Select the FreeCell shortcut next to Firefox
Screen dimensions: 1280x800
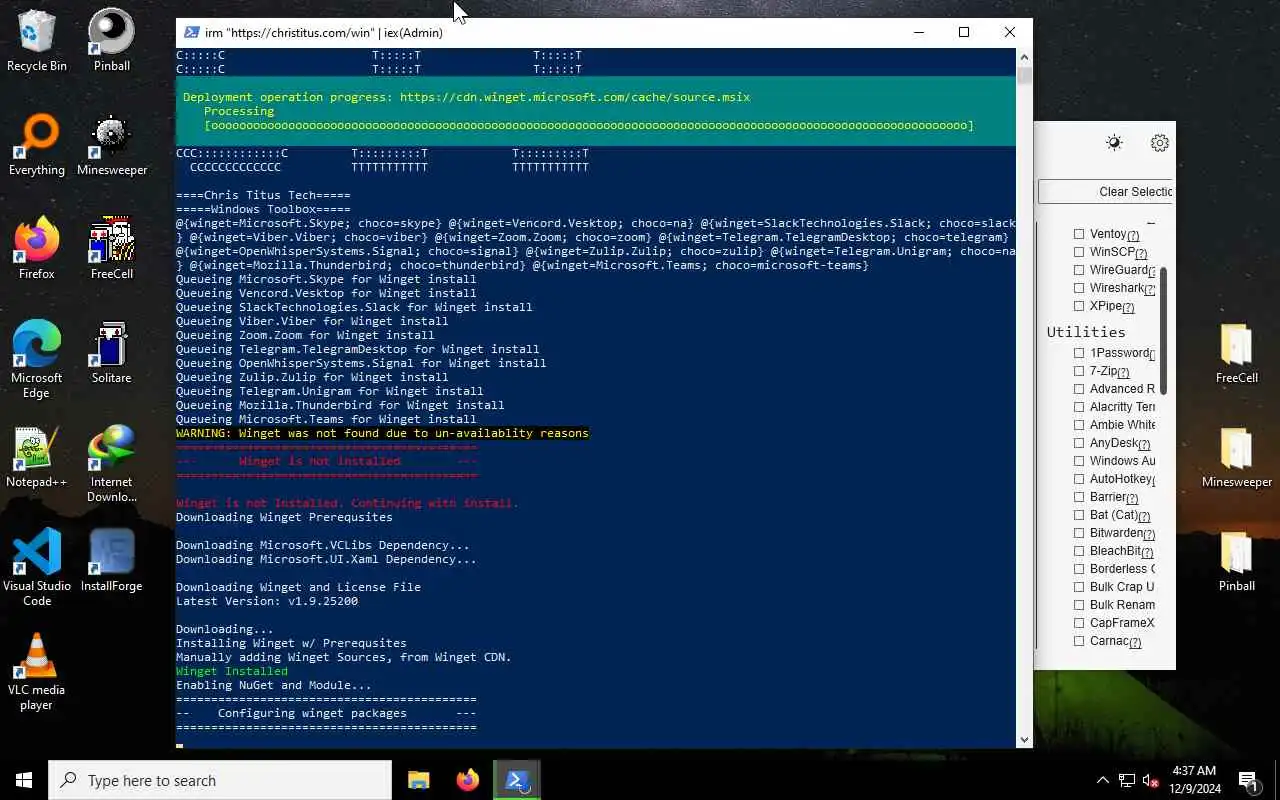tap(111, 249)
